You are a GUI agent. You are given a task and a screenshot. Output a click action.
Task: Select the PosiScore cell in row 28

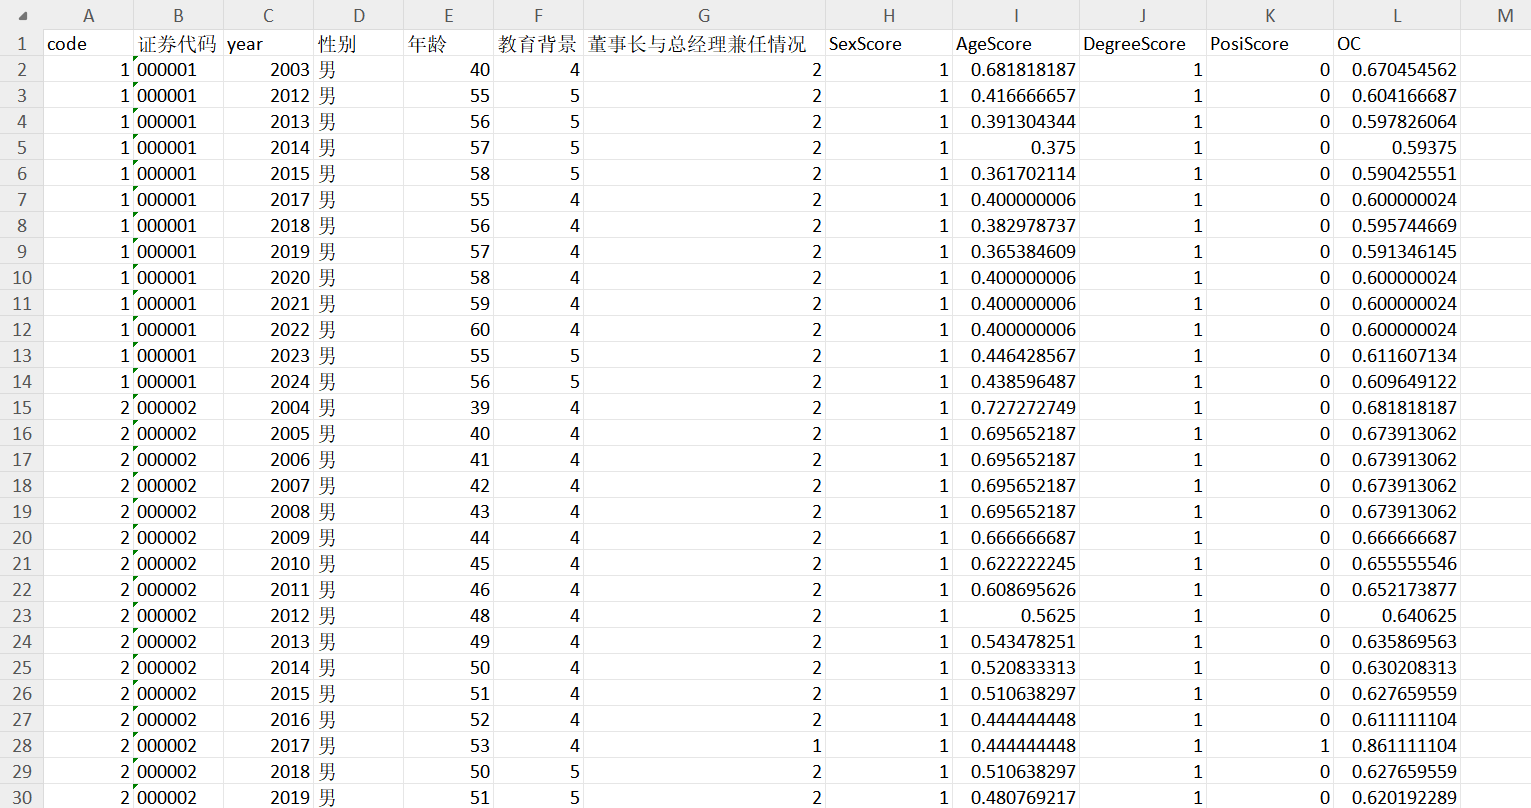(x=1270, y=746)
